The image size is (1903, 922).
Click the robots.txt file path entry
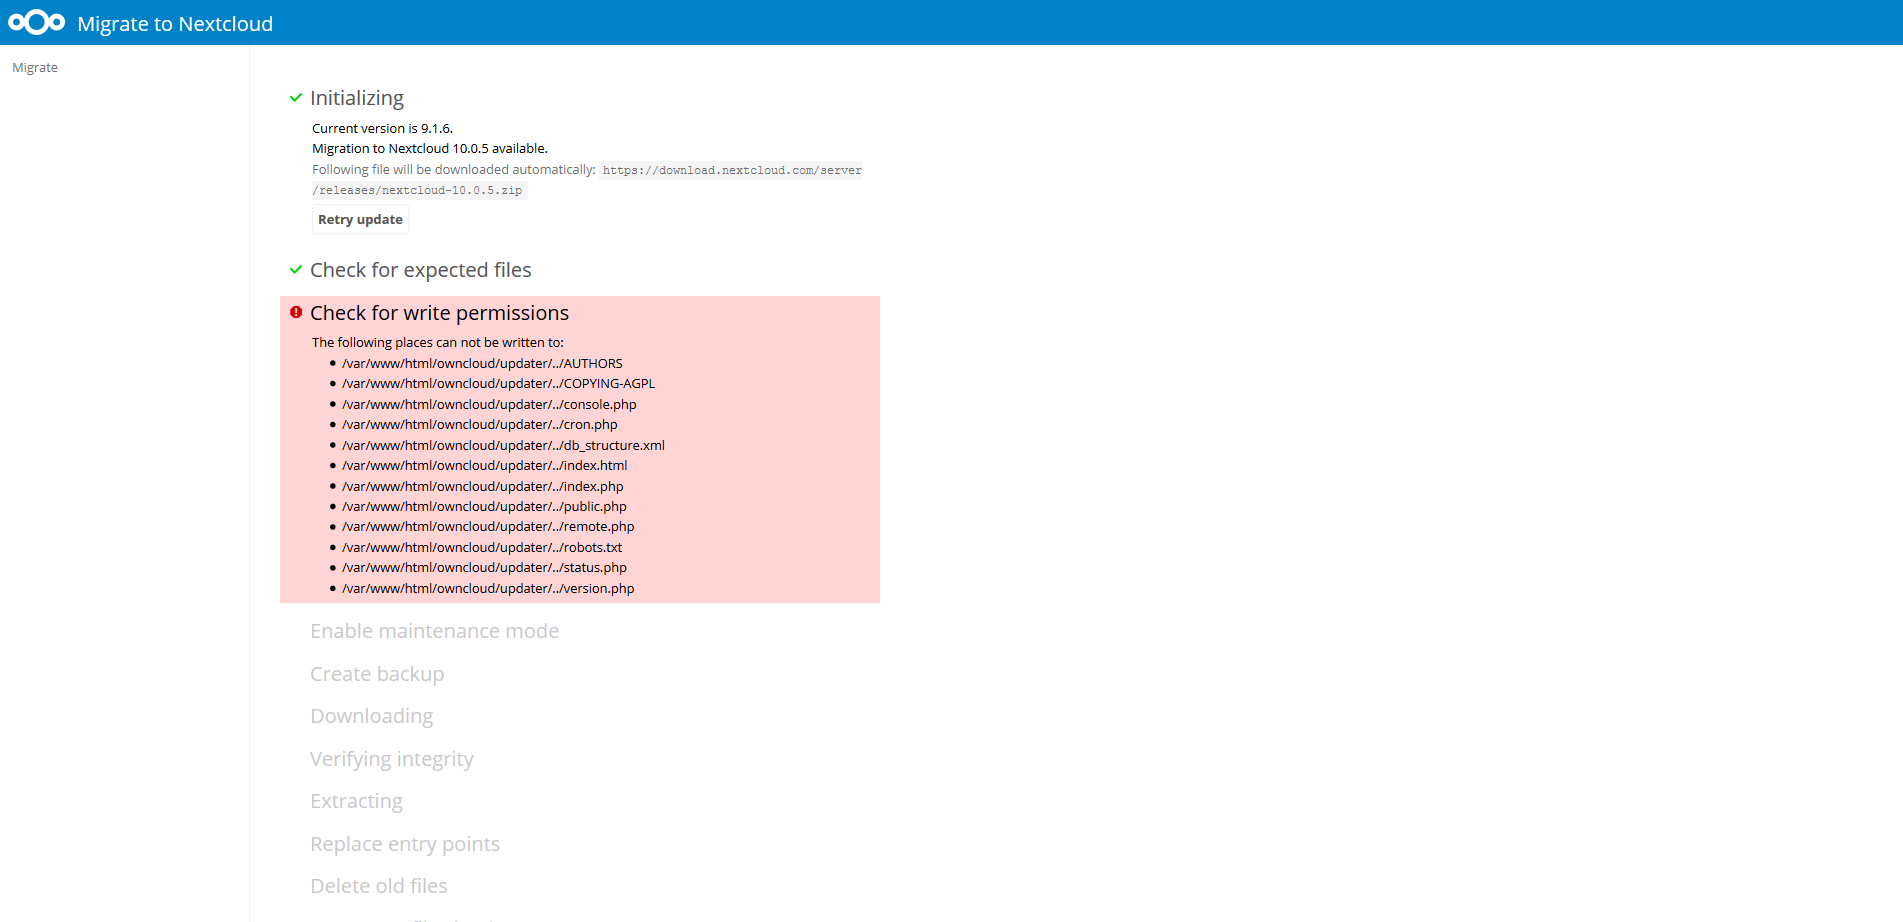click(482, 547)
